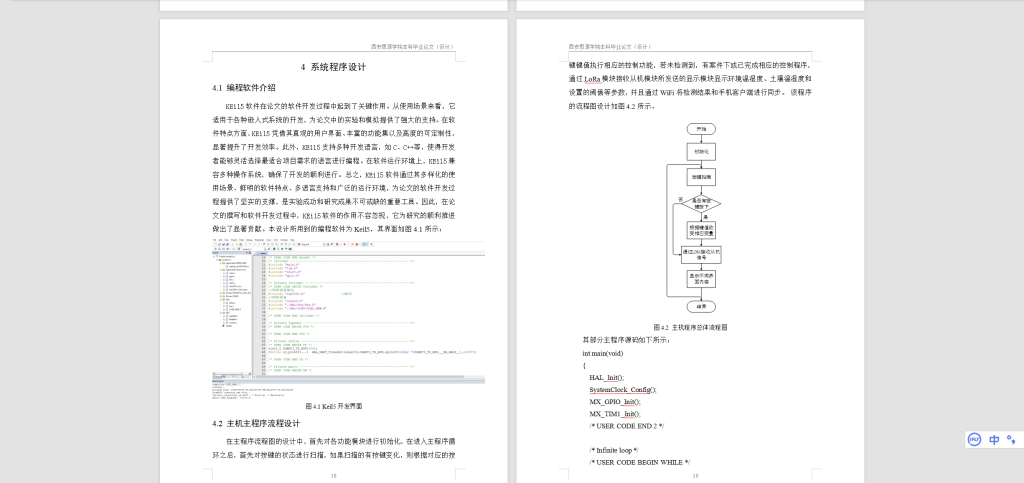Click the code line 'int main(void)'
Image resolution: width=1024 pixels, height=483 pixels.
click(x=602, y=353)
